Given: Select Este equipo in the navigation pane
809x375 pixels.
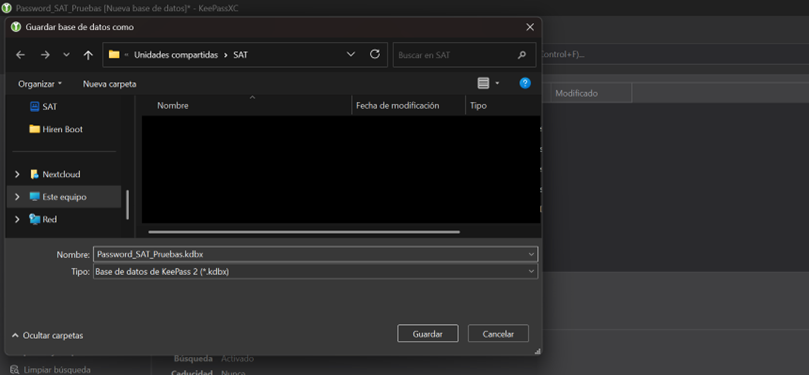Looking at the screenshot, I should [x=64, y=197].
